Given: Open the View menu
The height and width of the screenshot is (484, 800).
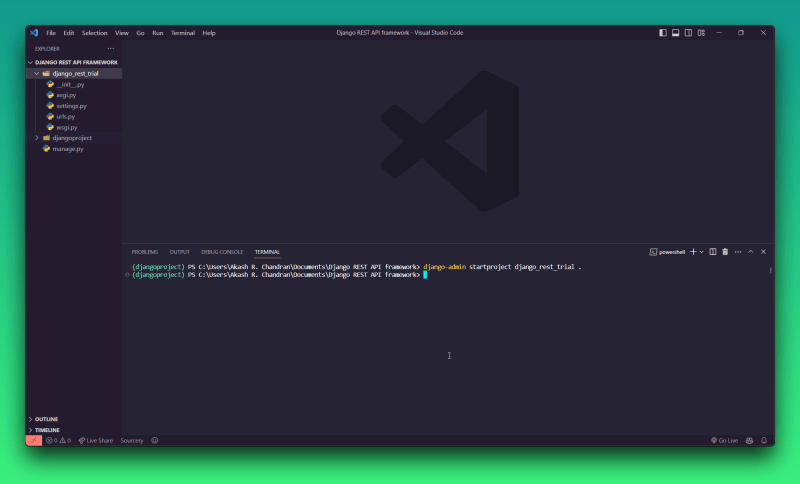Looking at the screenshot, I should point(121,33).
